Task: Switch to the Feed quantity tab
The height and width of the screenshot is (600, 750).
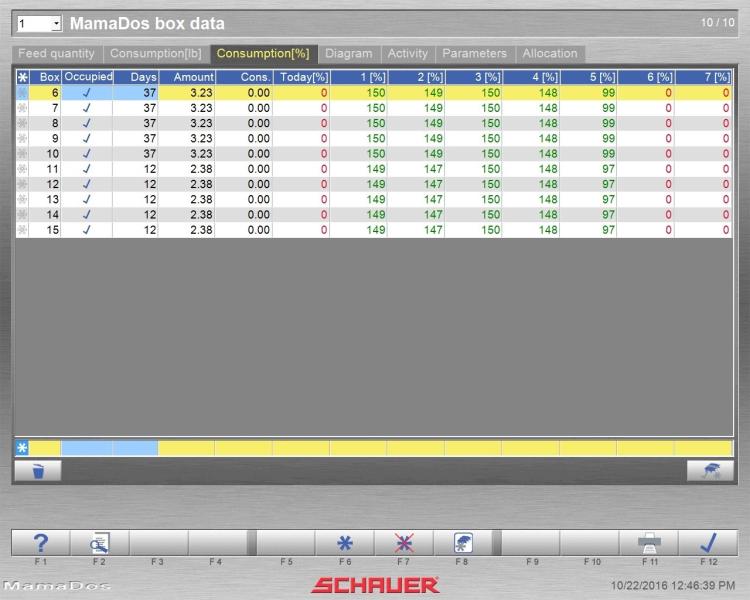Action: 57,54
